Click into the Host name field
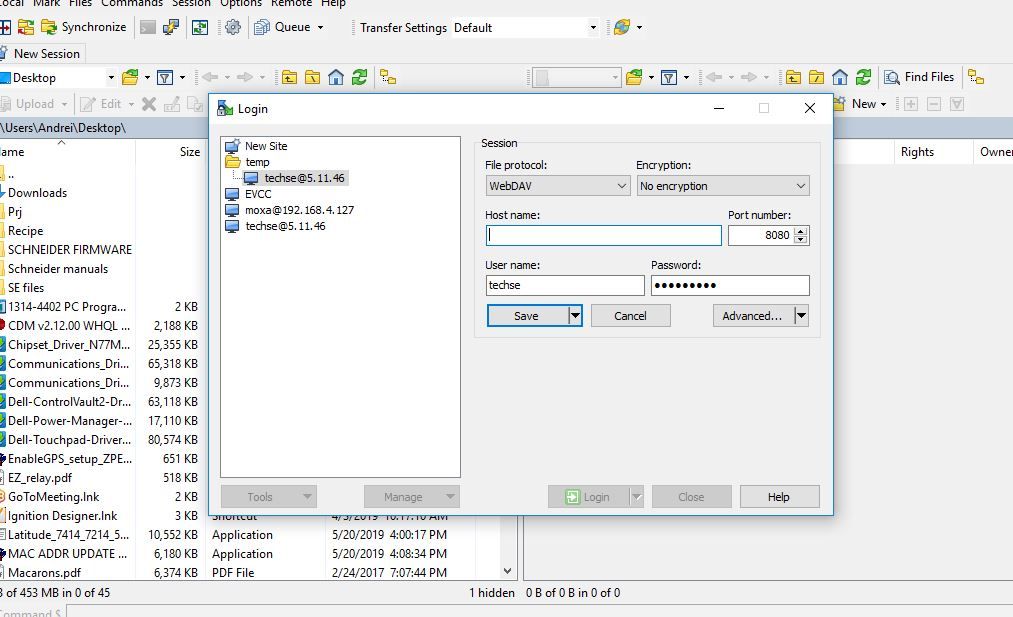This screenshot has height=617, width=1013. [603, 235]
